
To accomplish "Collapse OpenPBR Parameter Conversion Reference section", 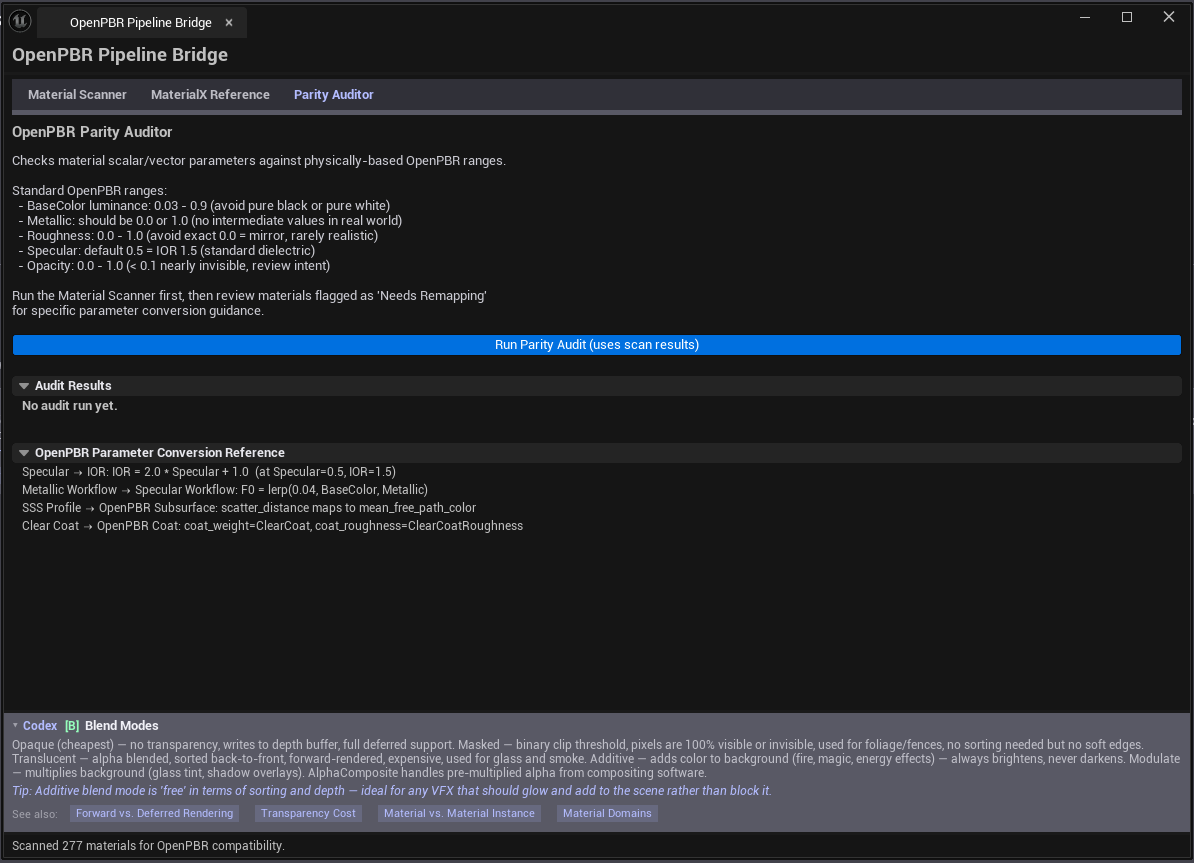I will point(24,453).
